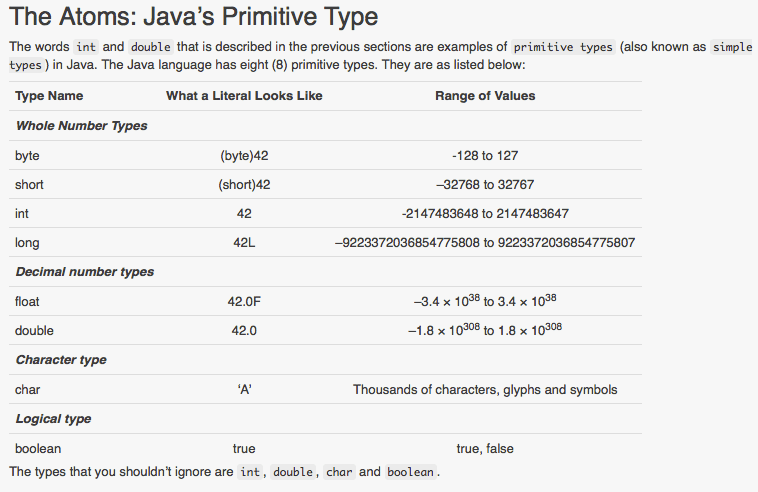Select the "float" type name cell
Screen dimensions: 758x492
click(28, 301)
